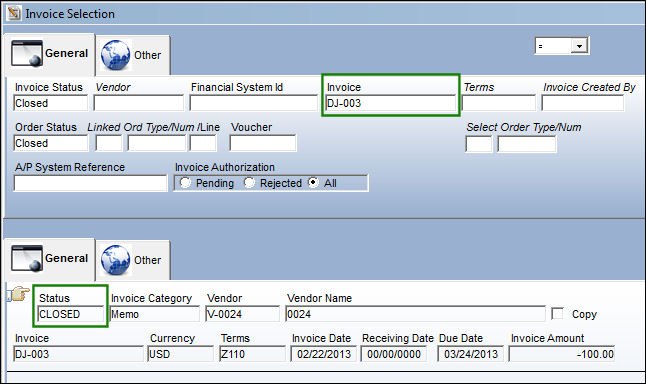Open the equals operator dropdown
The image size is (646, 384).
click(579, 46)
